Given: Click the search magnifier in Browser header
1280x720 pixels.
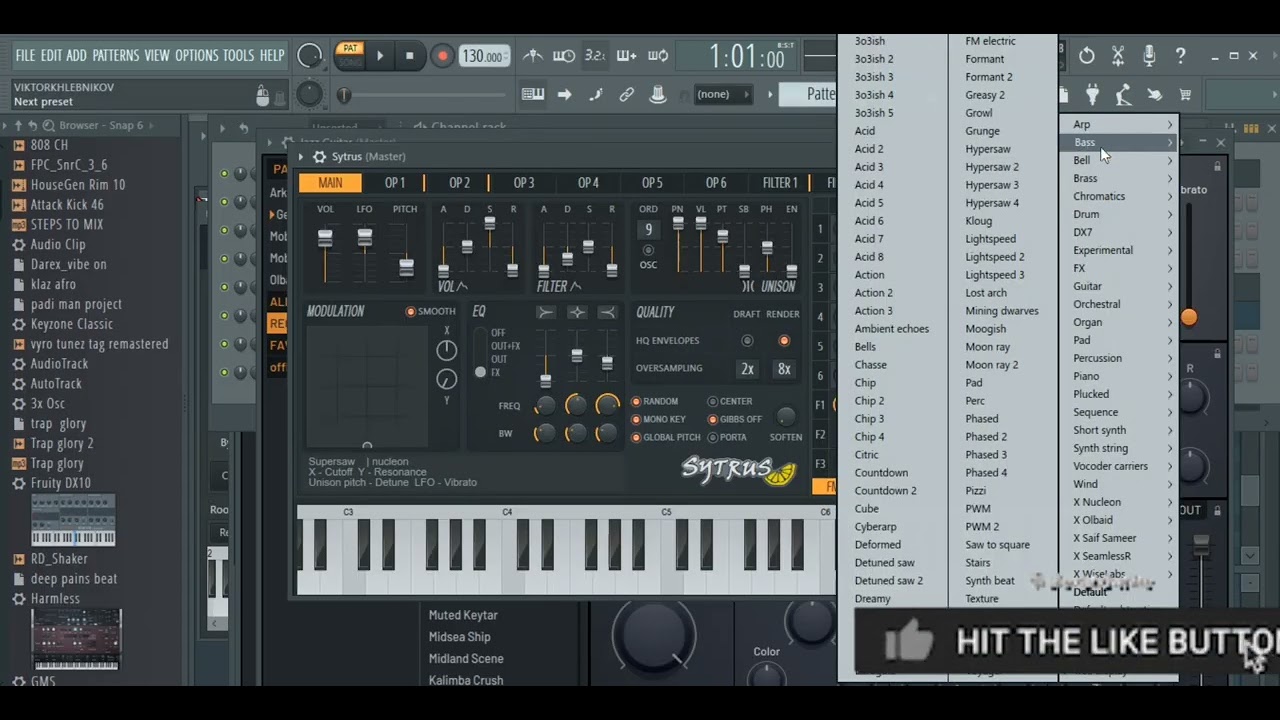Looking at the screenshot, I should pos(49,126).
